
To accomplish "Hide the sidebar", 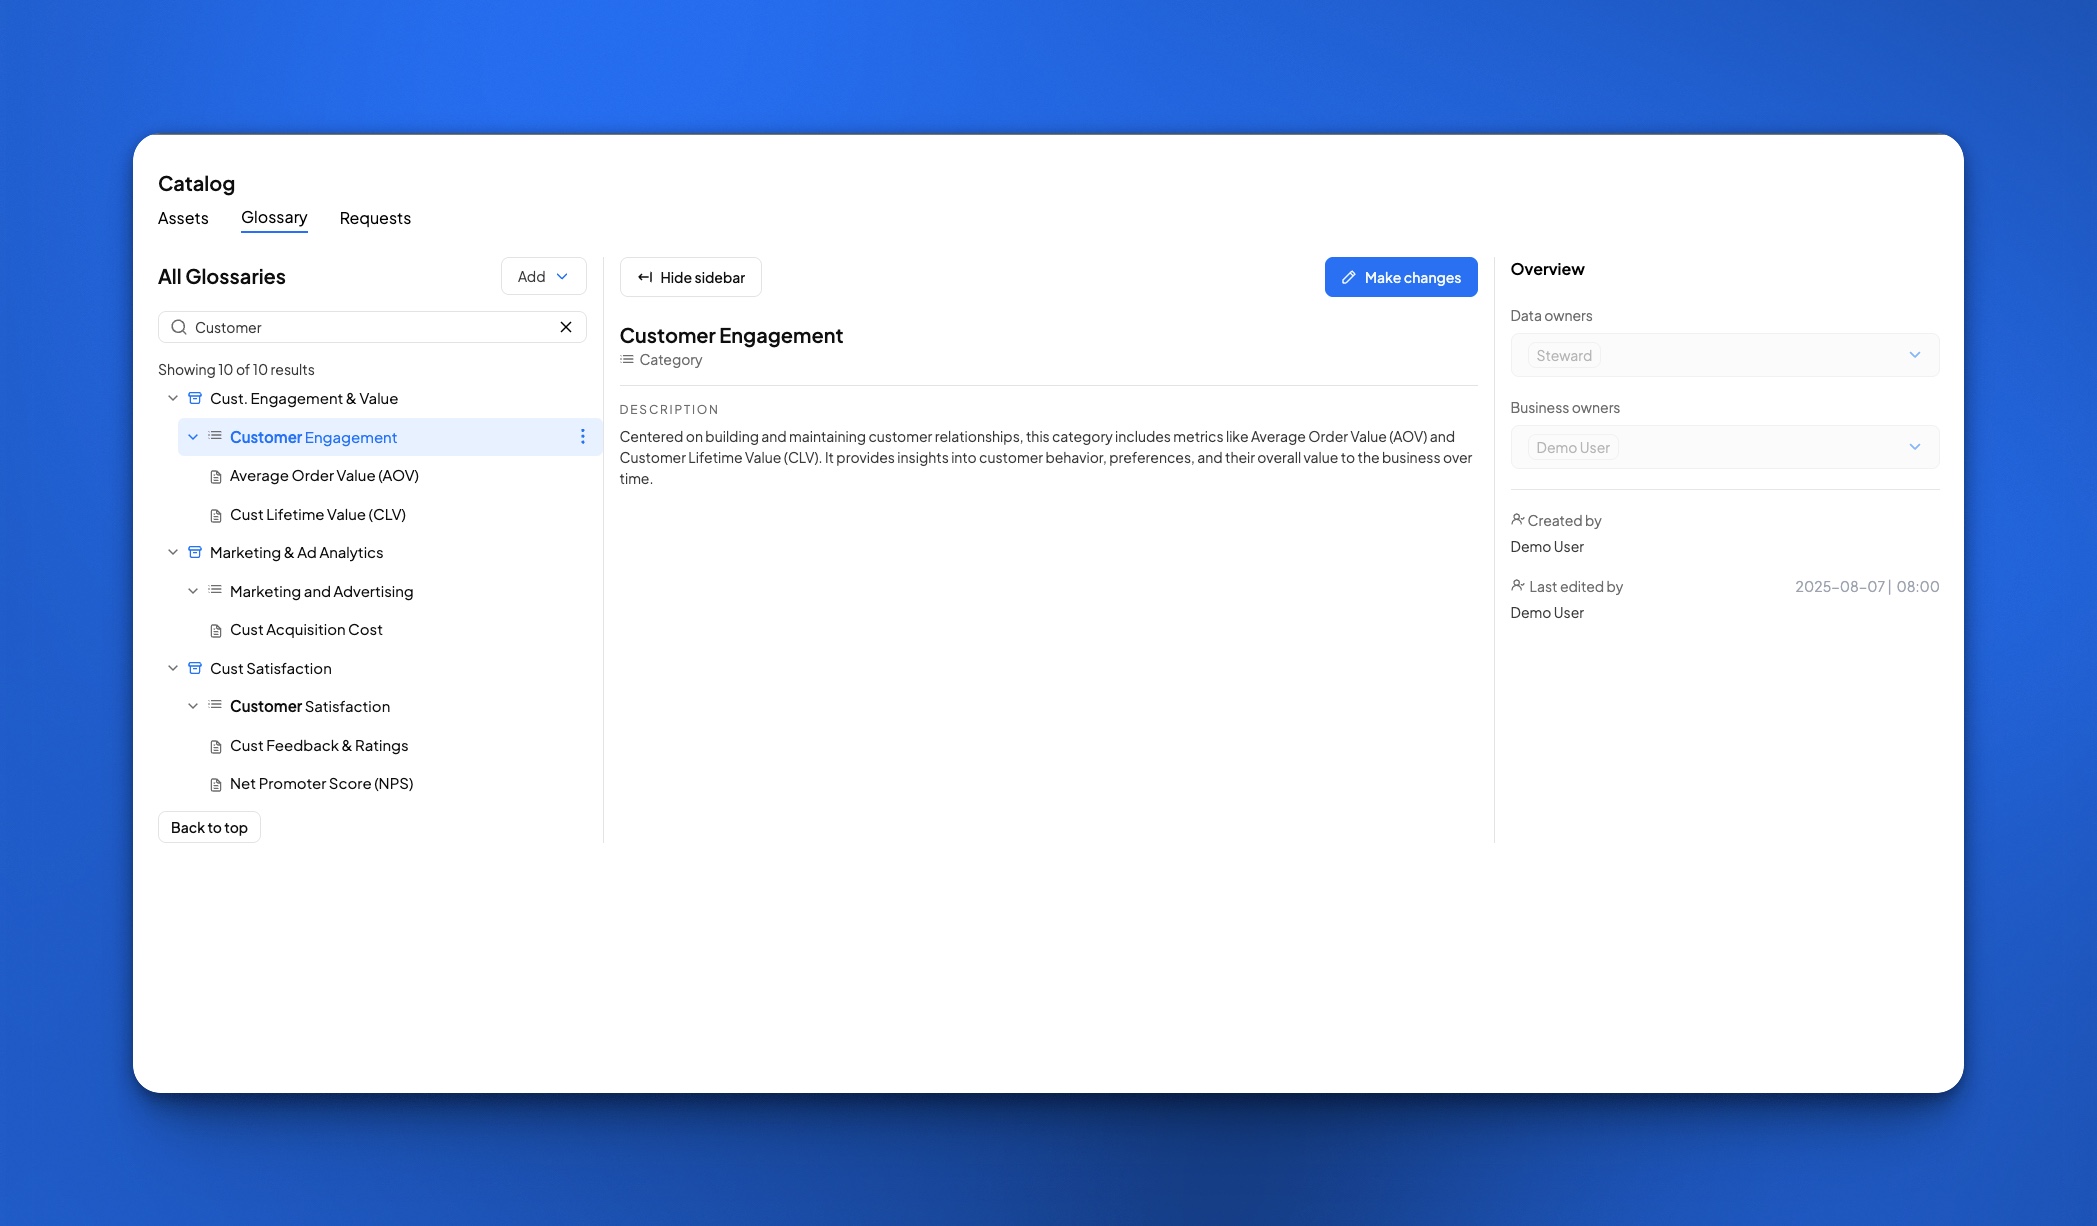I will point(690,277).
